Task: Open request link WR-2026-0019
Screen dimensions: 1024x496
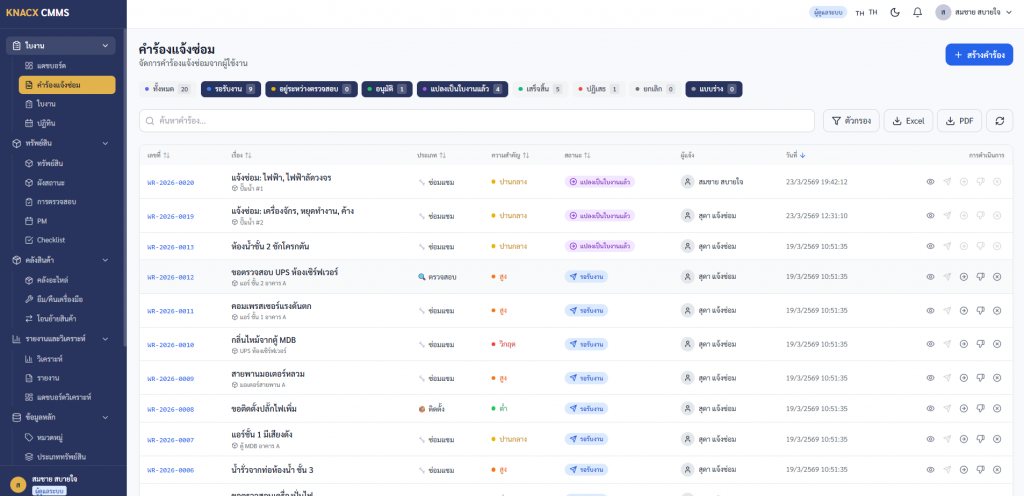Action: pos(170,216)
